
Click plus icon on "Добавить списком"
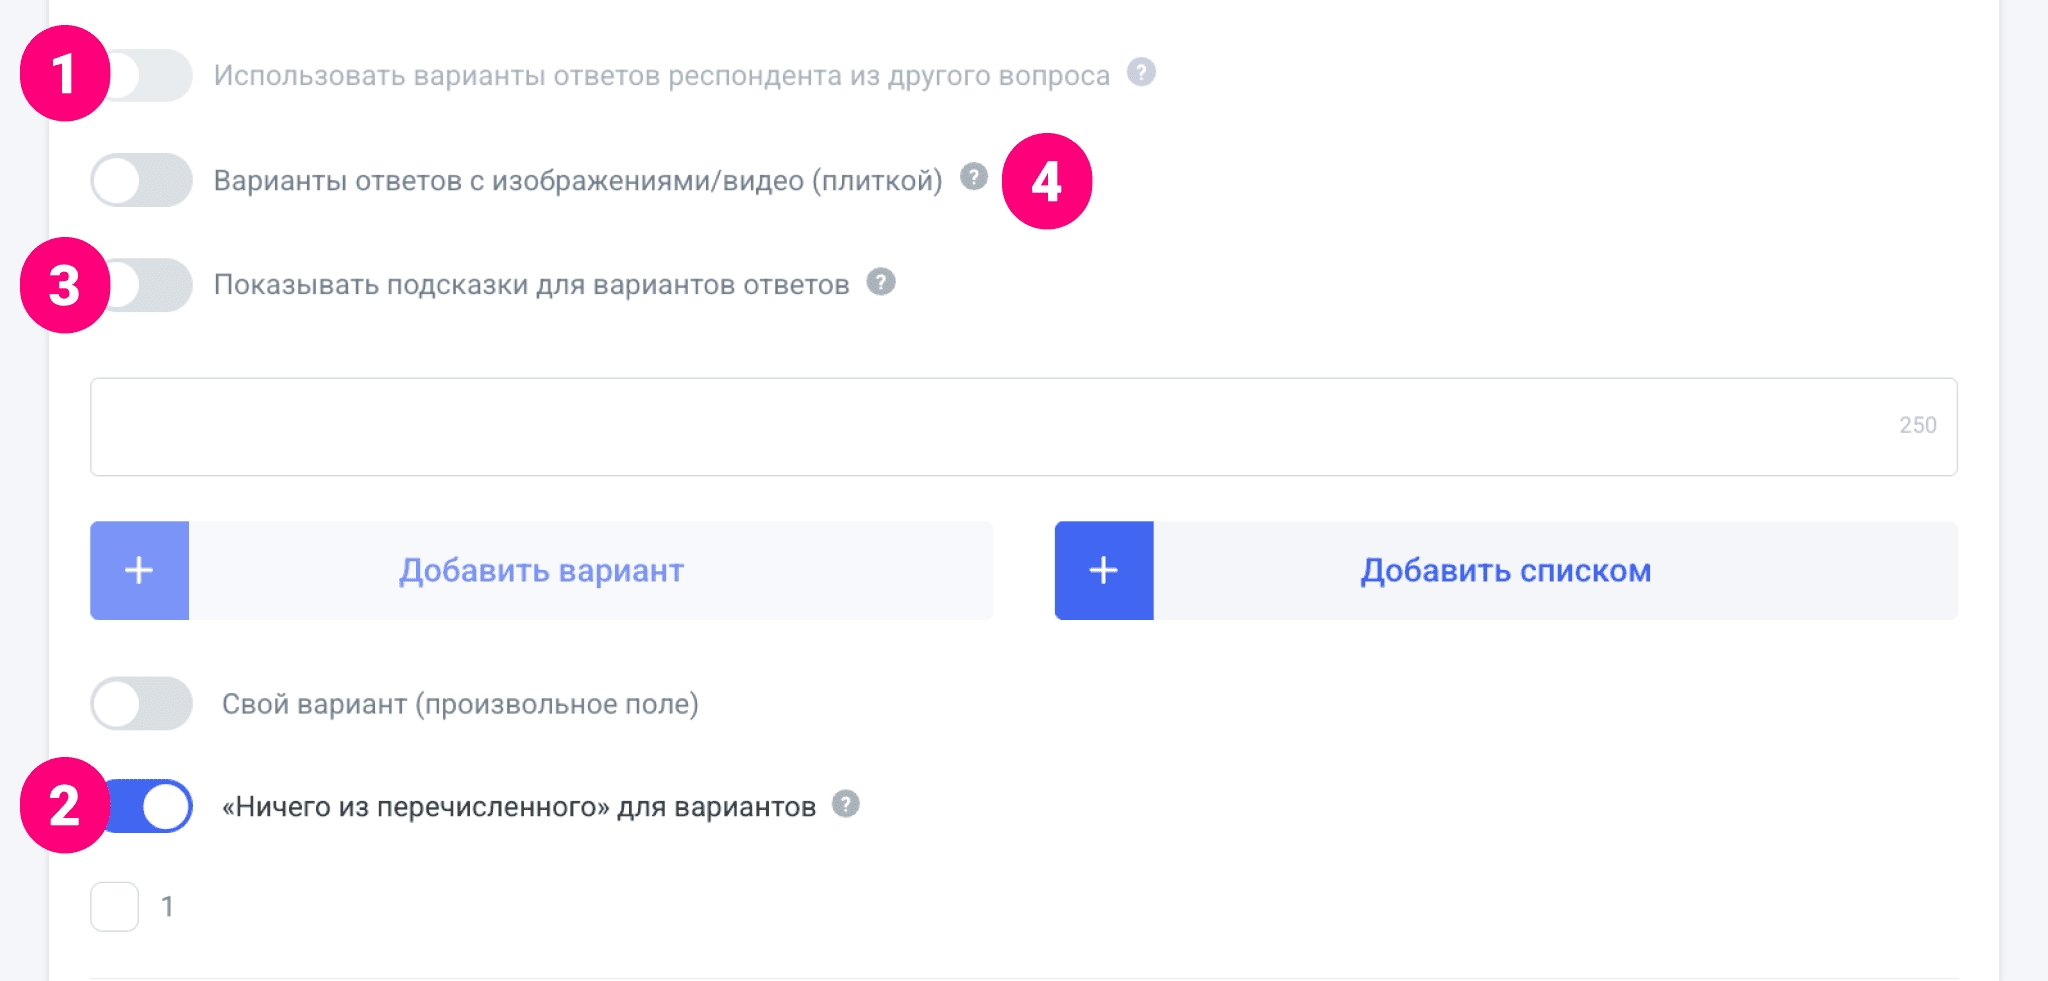[x=1104, y=570]
